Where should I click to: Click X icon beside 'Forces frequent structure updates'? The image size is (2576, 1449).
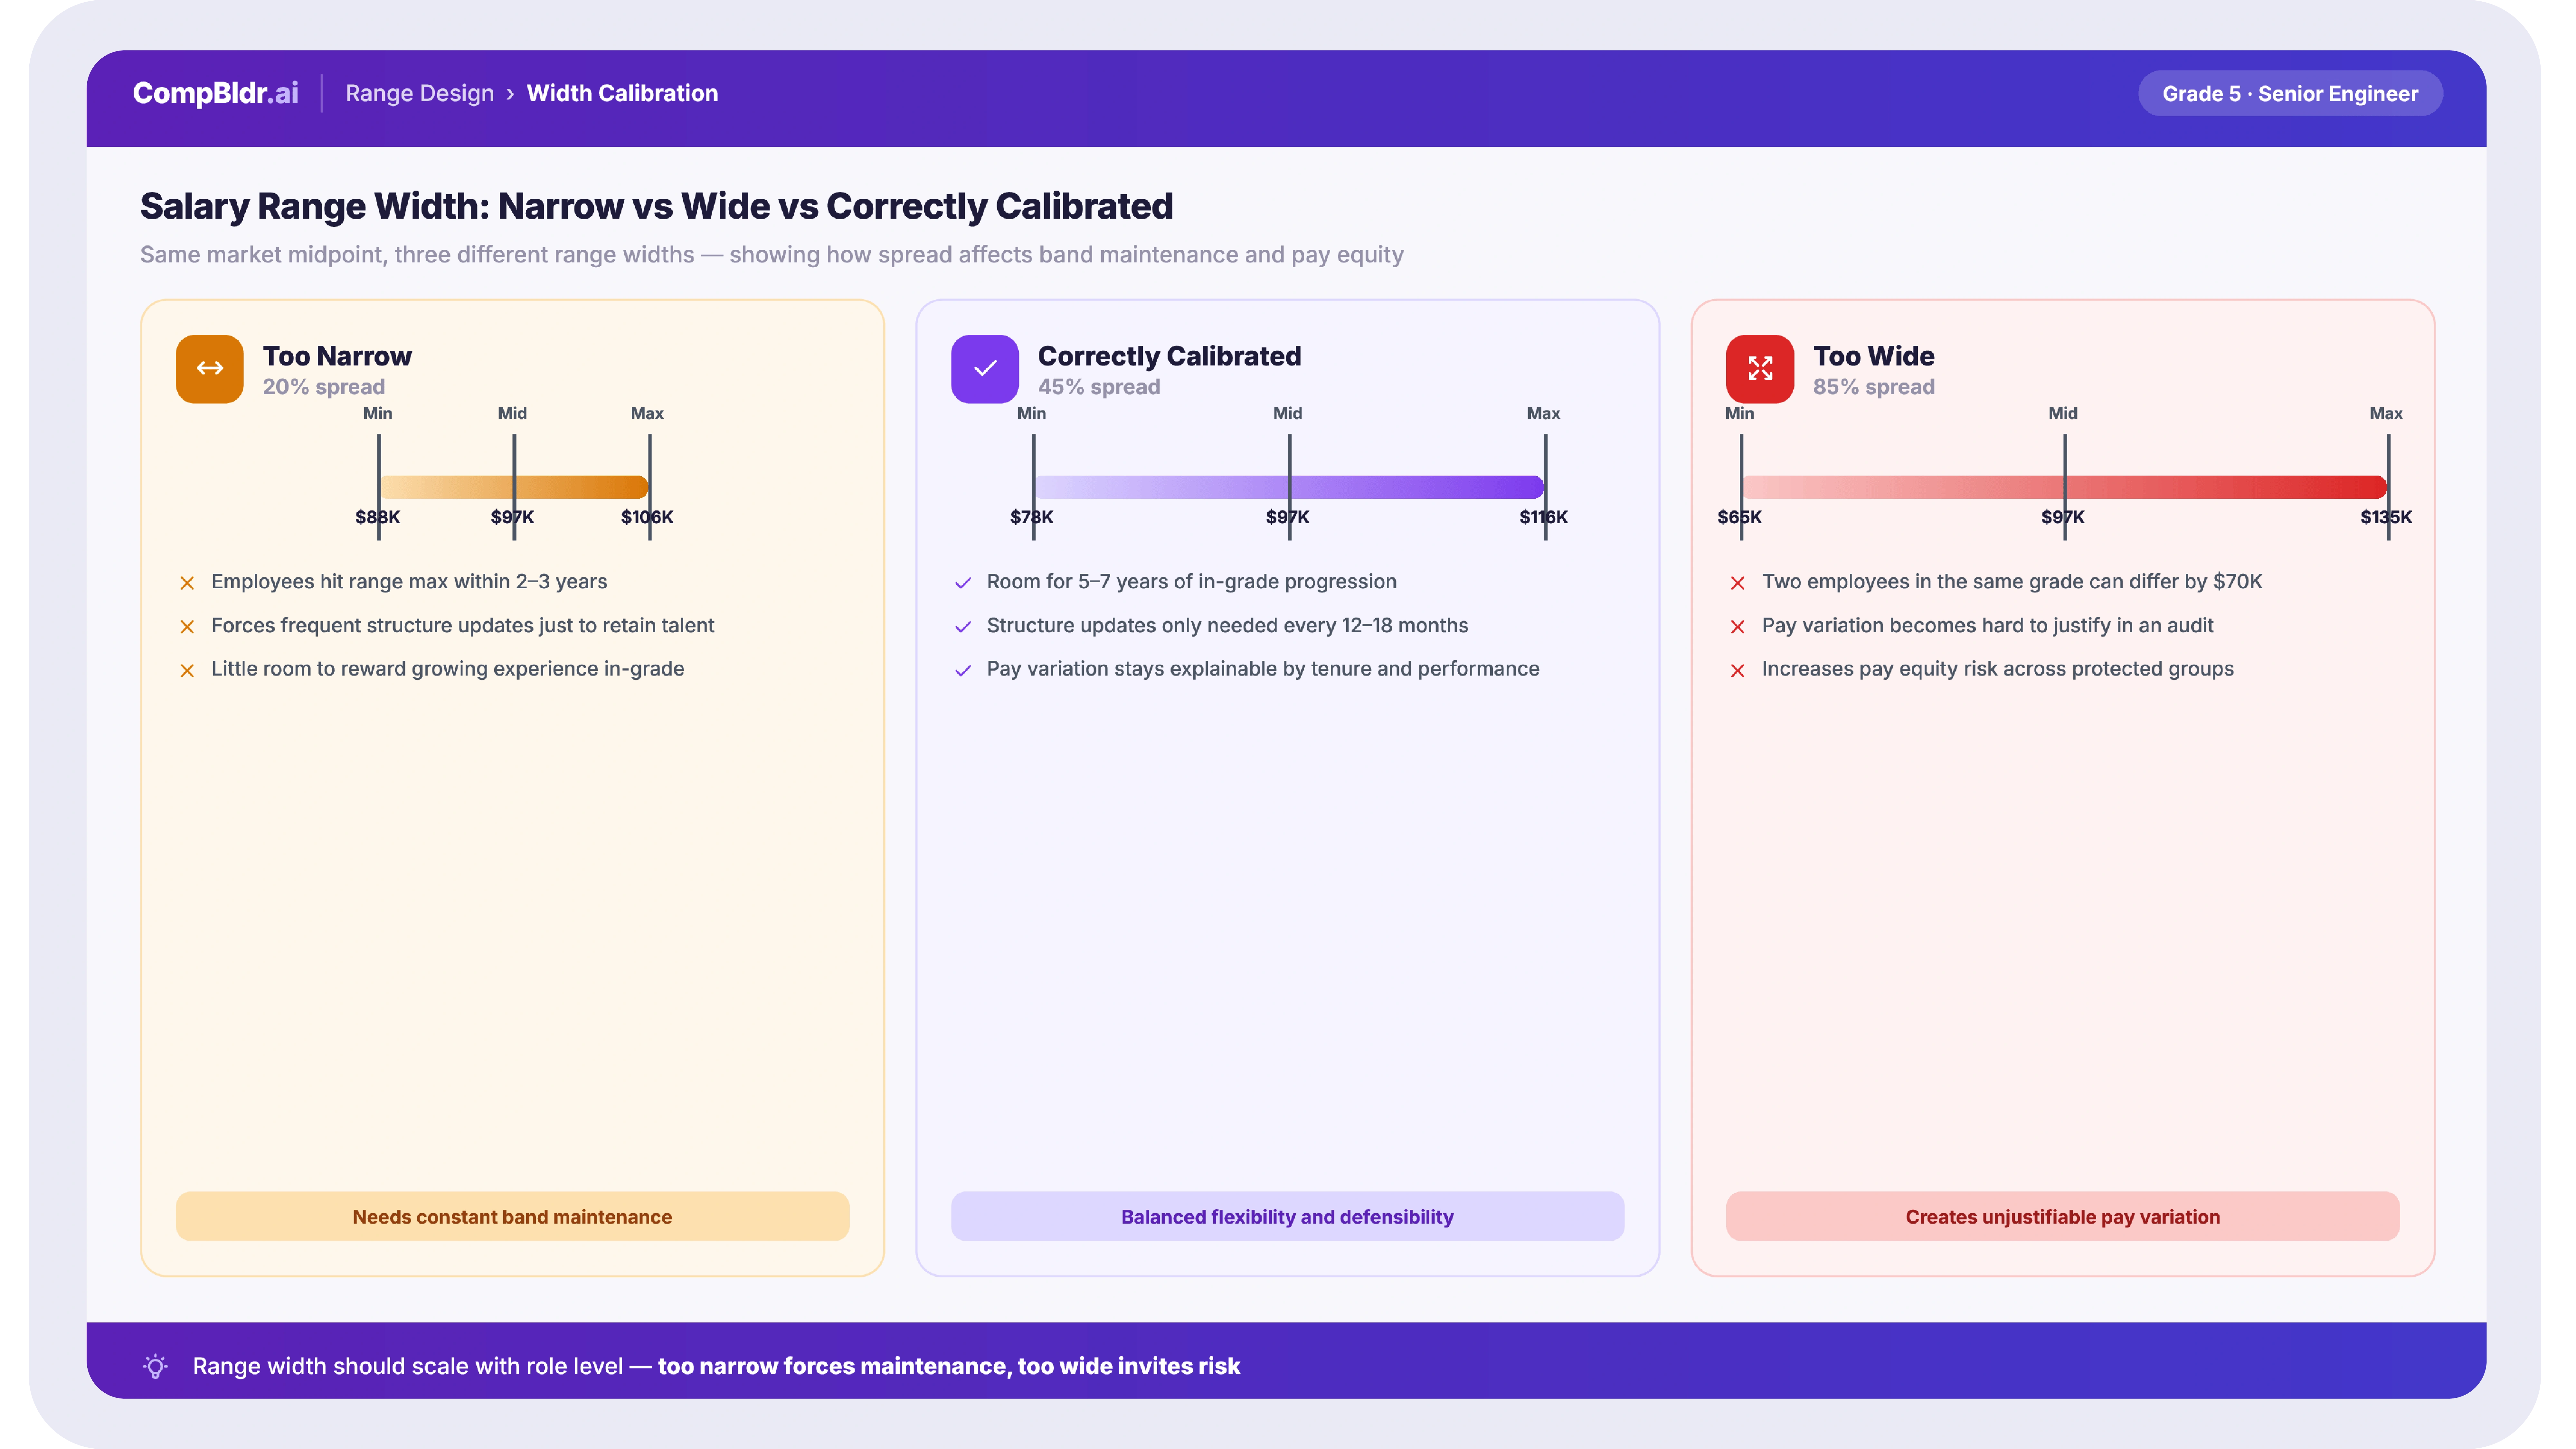click(187, 627)
